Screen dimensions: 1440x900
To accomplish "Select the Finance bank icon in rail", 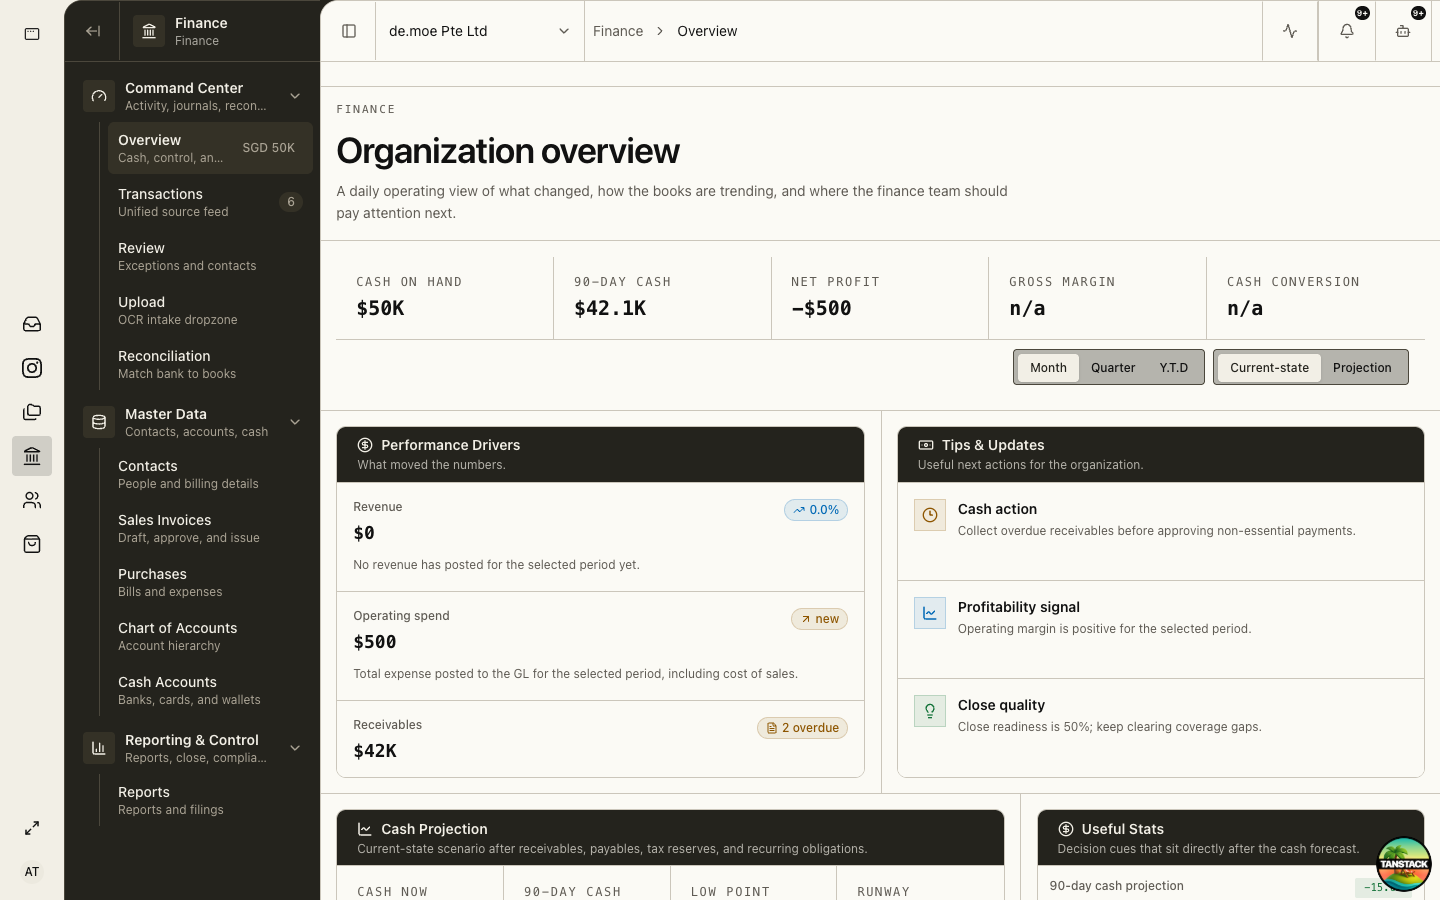I will point(32,456).
